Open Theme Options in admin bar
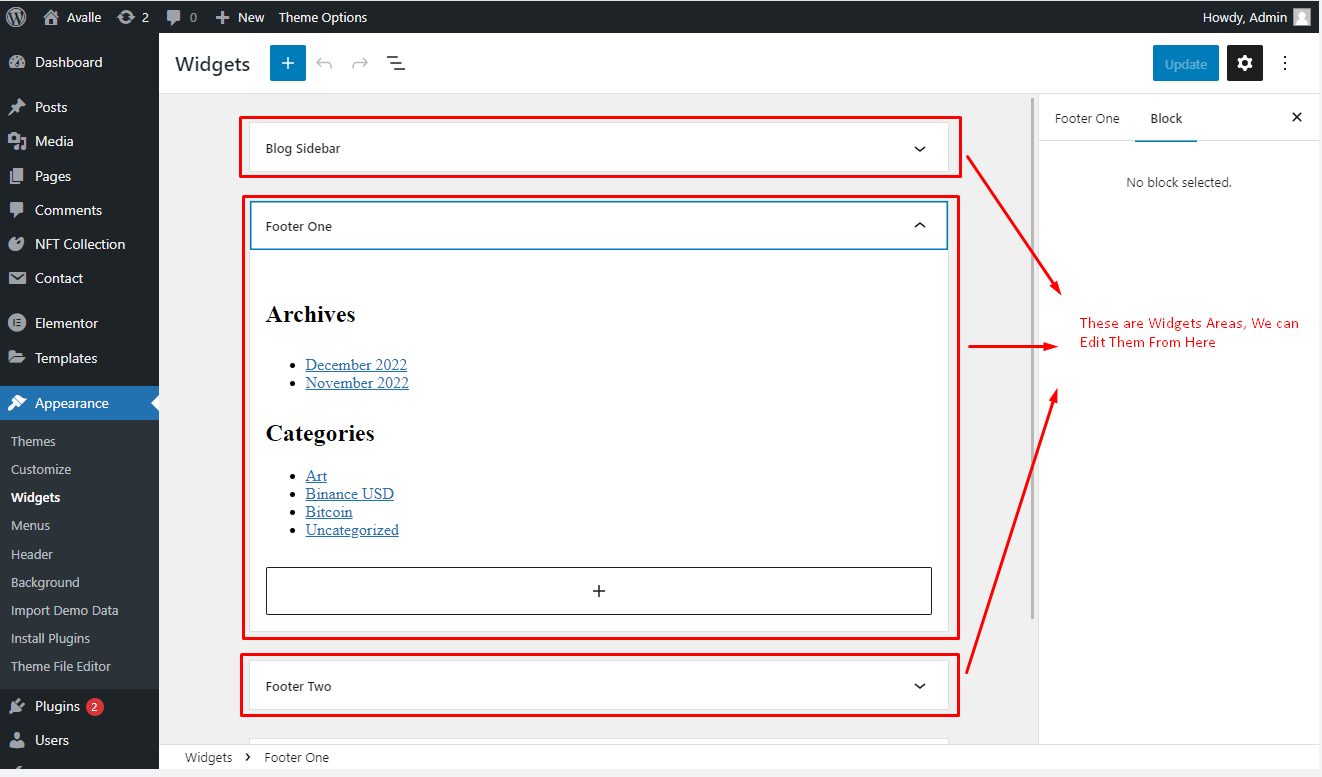Screen dimensions: 1322x777 (322, 17)
